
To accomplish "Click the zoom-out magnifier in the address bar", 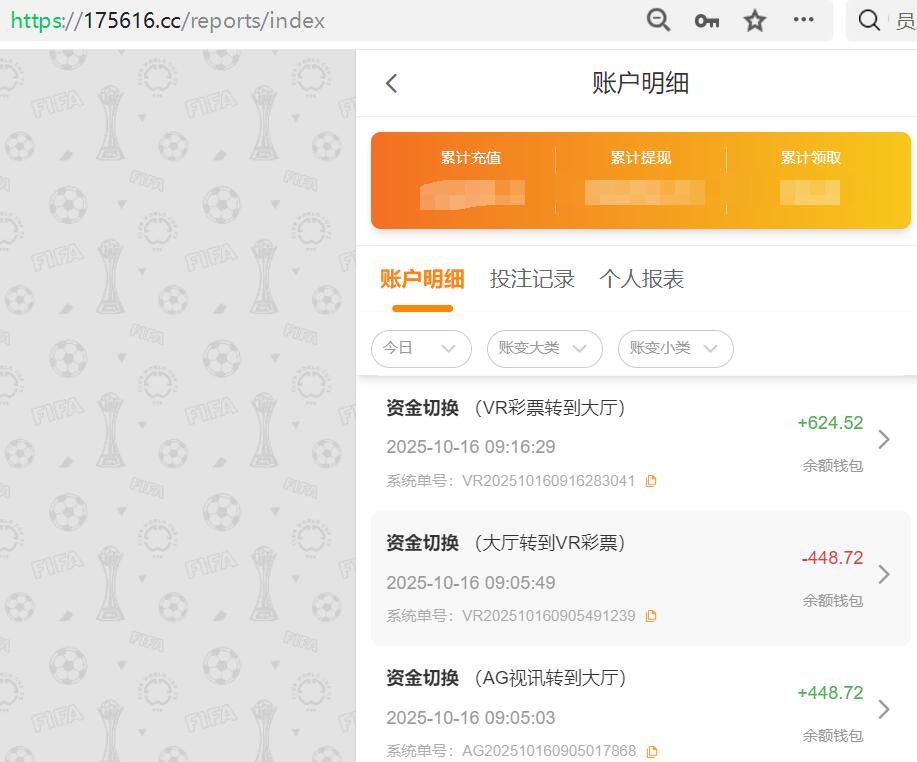I will (658, 20).
